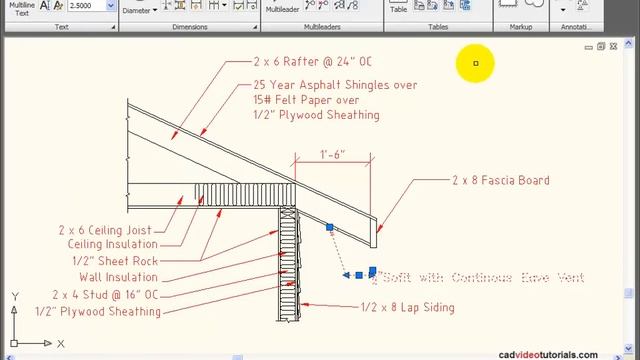Select the '2 x 4 Stud @ 16" OC' label

105,295
